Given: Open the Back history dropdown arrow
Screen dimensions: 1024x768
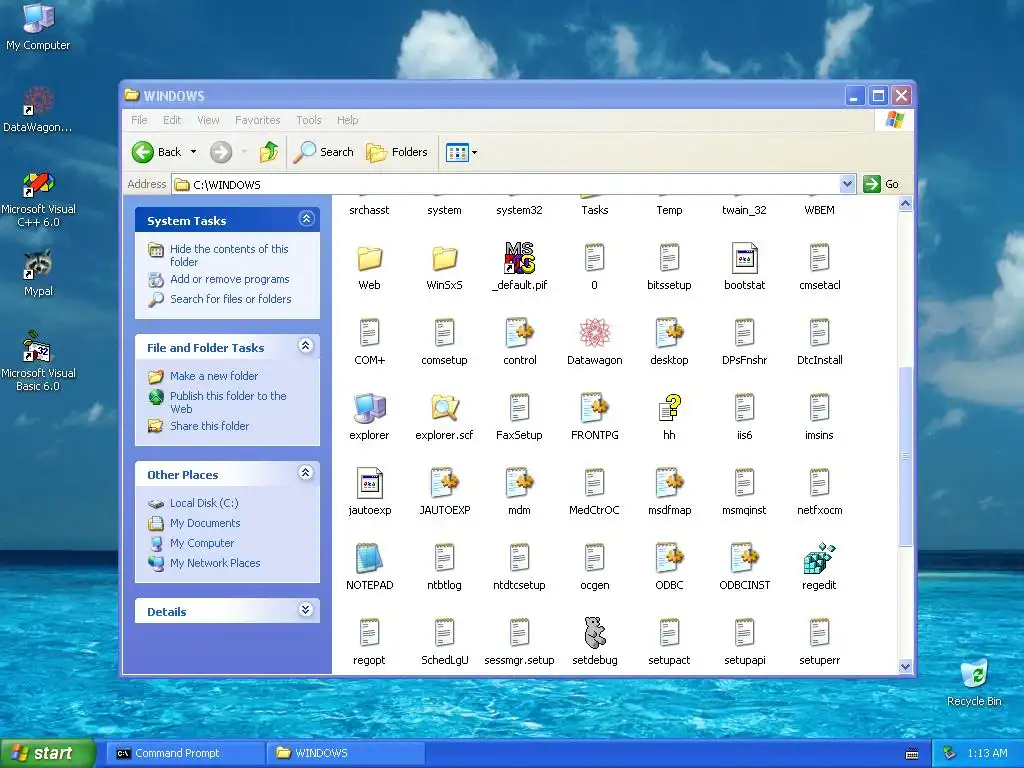Looking at the screenshot, I should point(193,152).
